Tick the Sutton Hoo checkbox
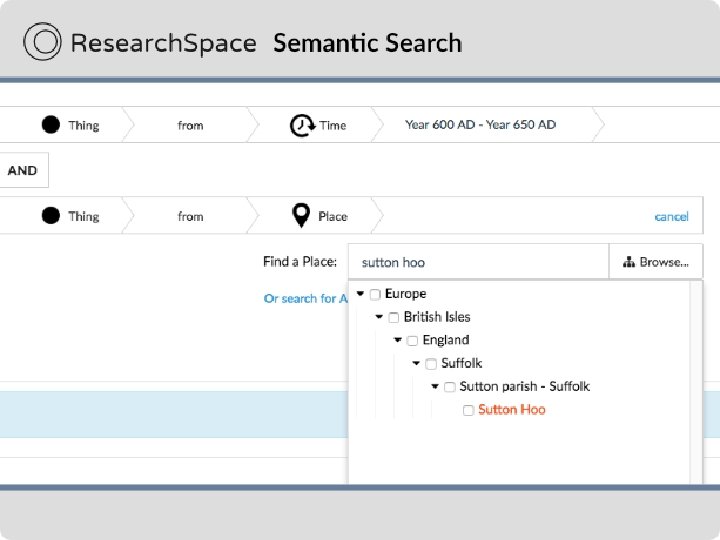The width and height of the screenshot is (720, 540). 468,410
